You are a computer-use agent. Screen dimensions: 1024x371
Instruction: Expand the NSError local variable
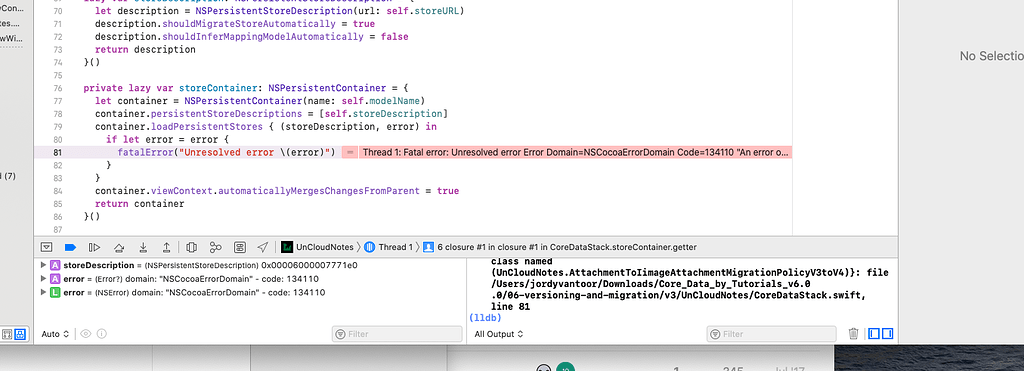pyautogui.click(x=44, y=293)
